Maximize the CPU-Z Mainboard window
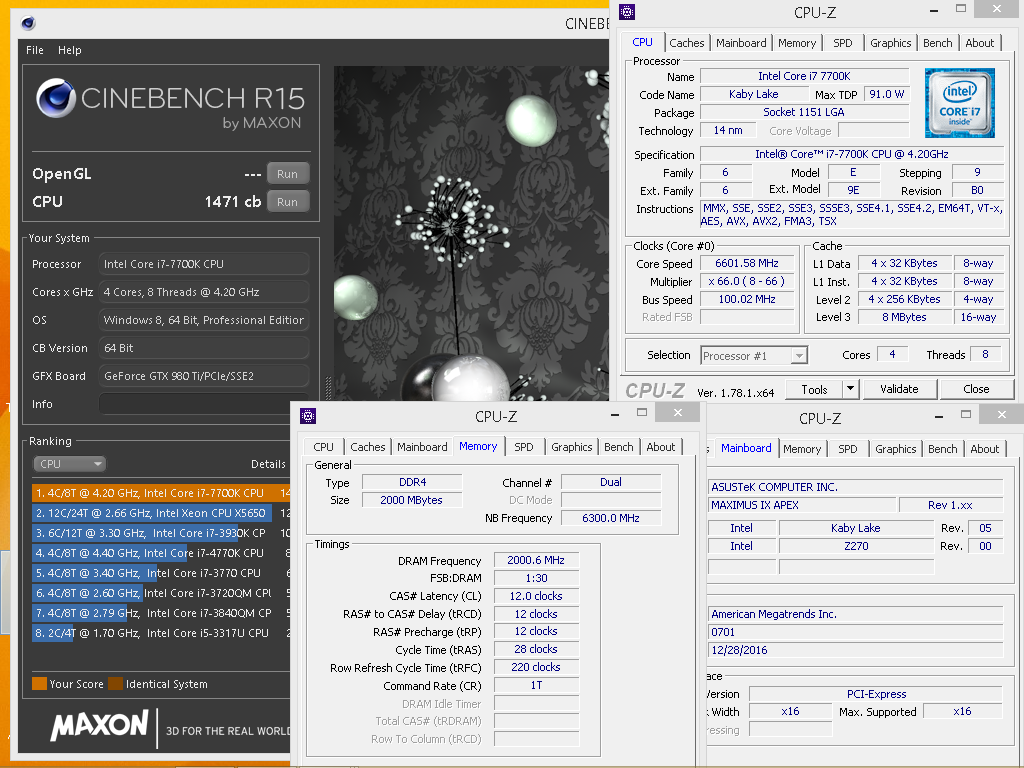The image size is (1024, 768). (966, 414)
